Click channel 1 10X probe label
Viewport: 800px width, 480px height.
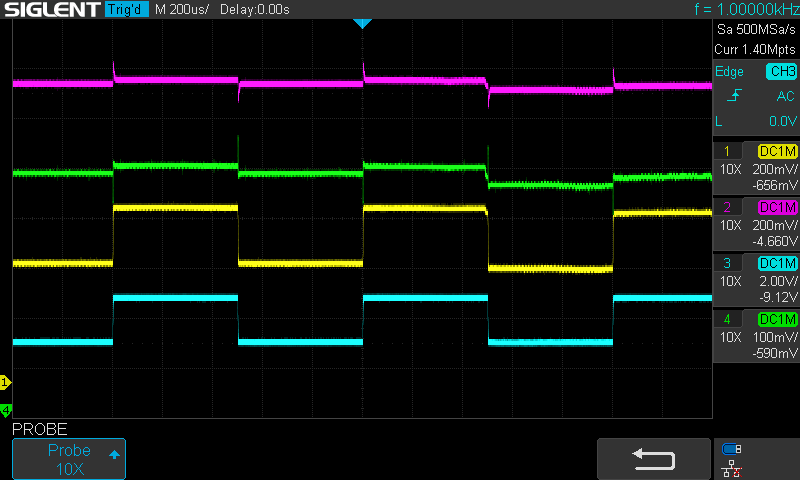pyautogui.click(x=730, y=169)
